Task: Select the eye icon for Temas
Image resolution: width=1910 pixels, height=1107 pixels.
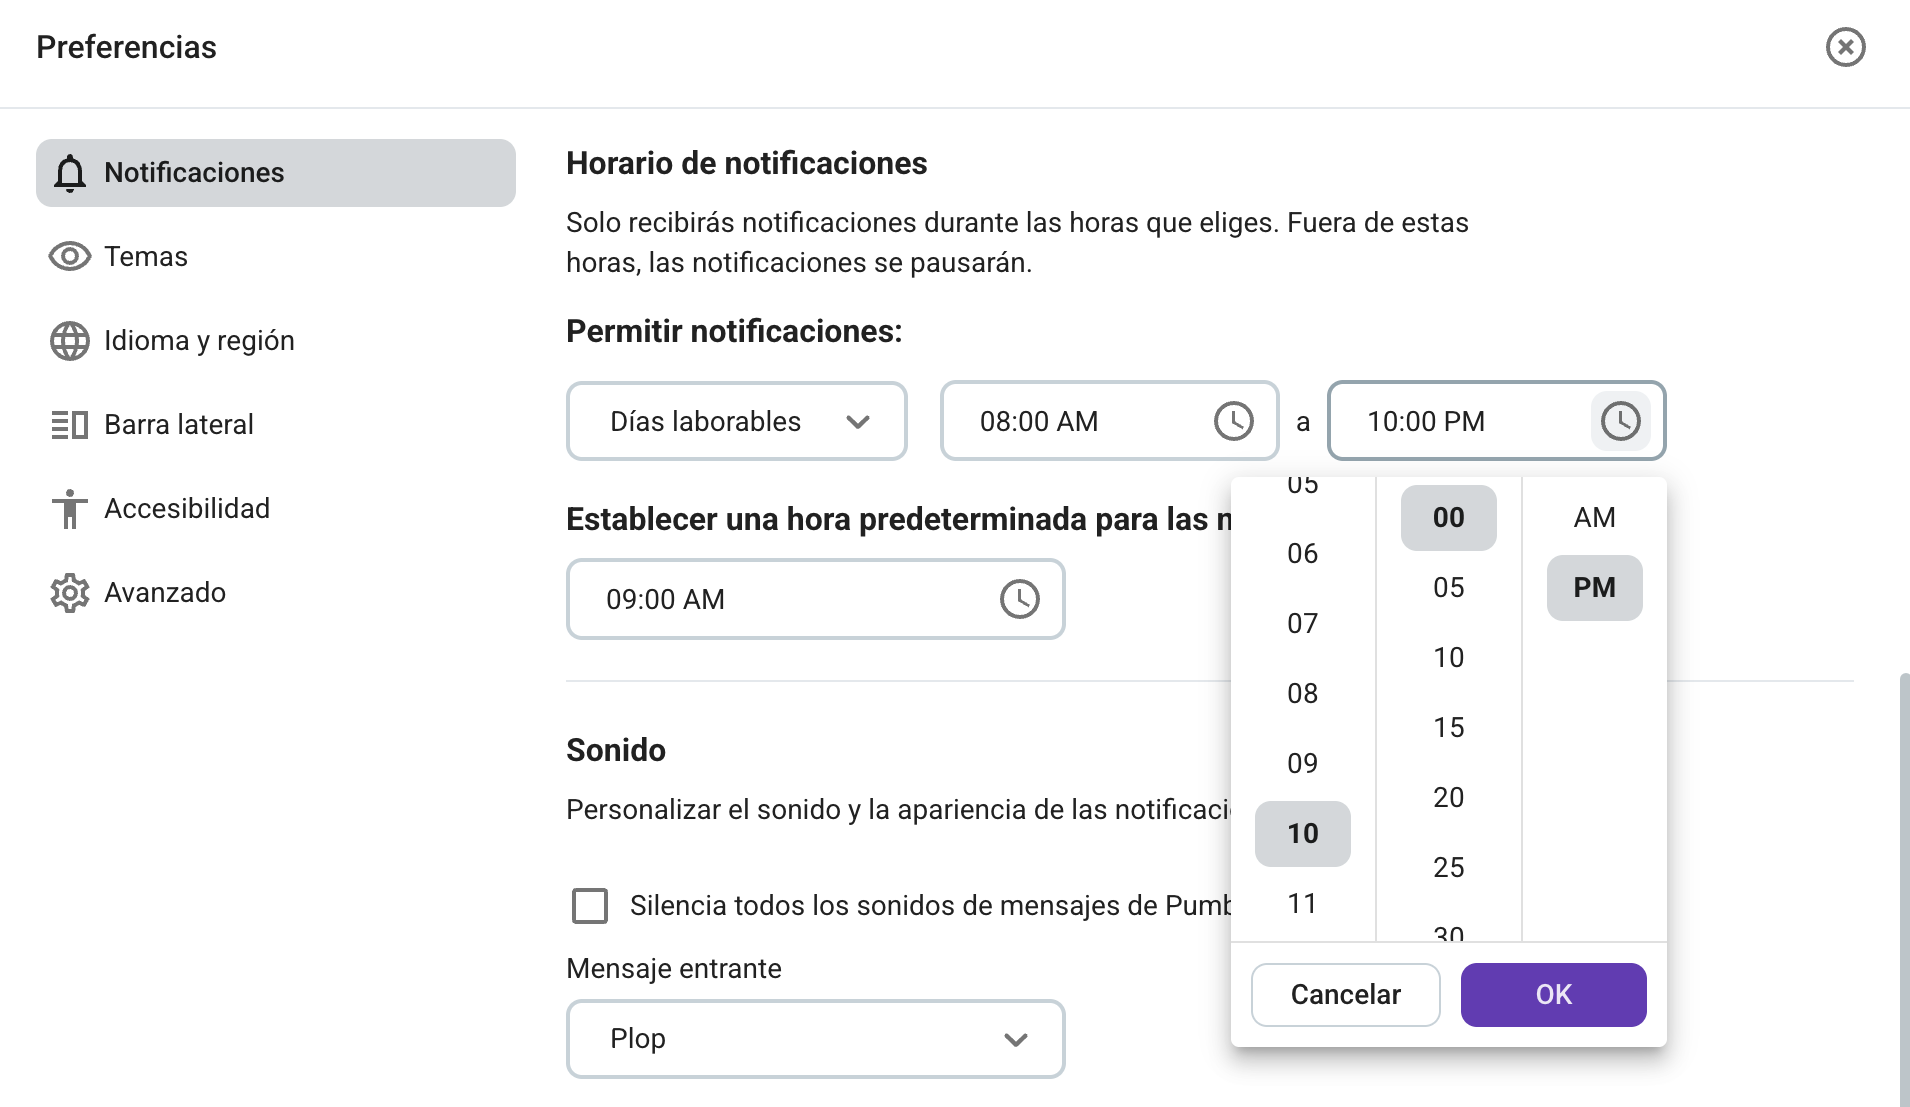Action: [x=69, y=256]
